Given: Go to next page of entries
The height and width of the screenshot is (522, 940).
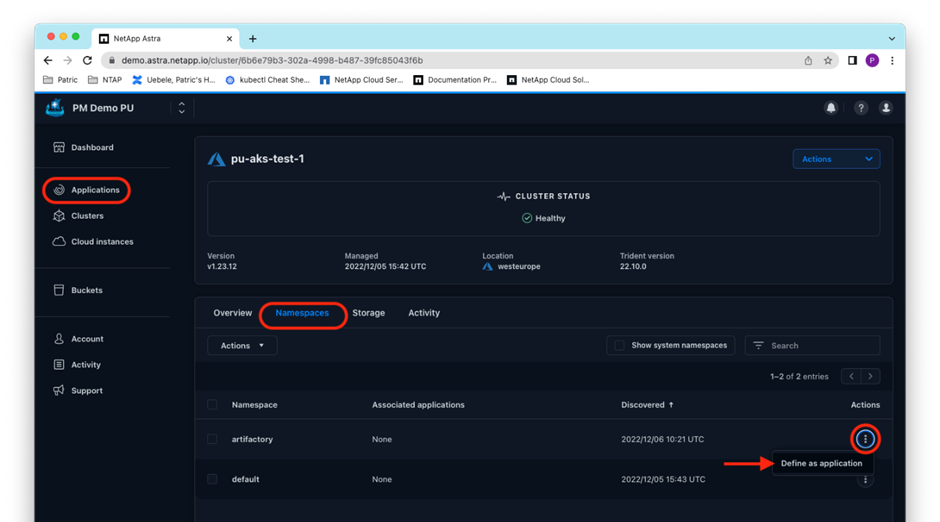Looking at the screenshot, I should pos(870,376).
